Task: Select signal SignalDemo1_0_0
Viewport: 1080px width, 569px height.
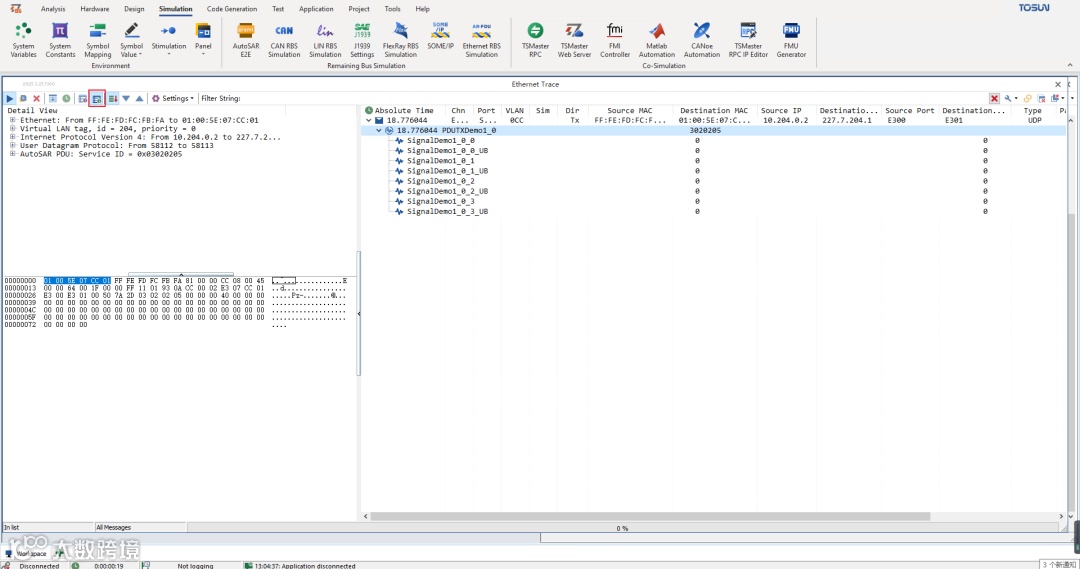Action: [x=441, y=141]
